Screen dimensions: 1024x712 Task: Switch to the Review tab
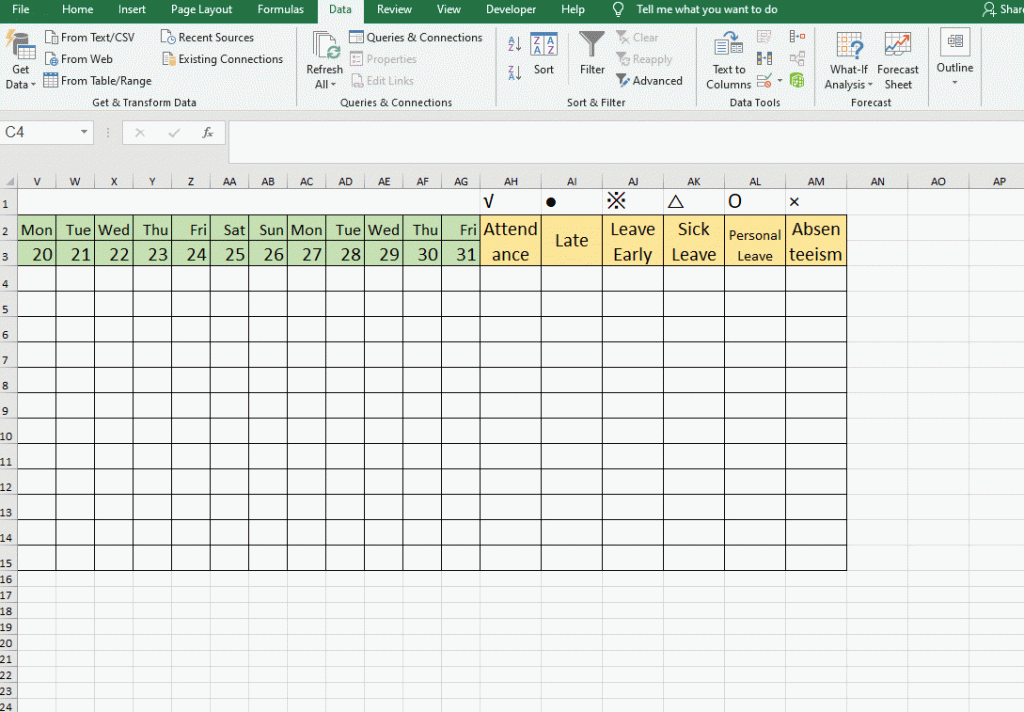[394, 9]
